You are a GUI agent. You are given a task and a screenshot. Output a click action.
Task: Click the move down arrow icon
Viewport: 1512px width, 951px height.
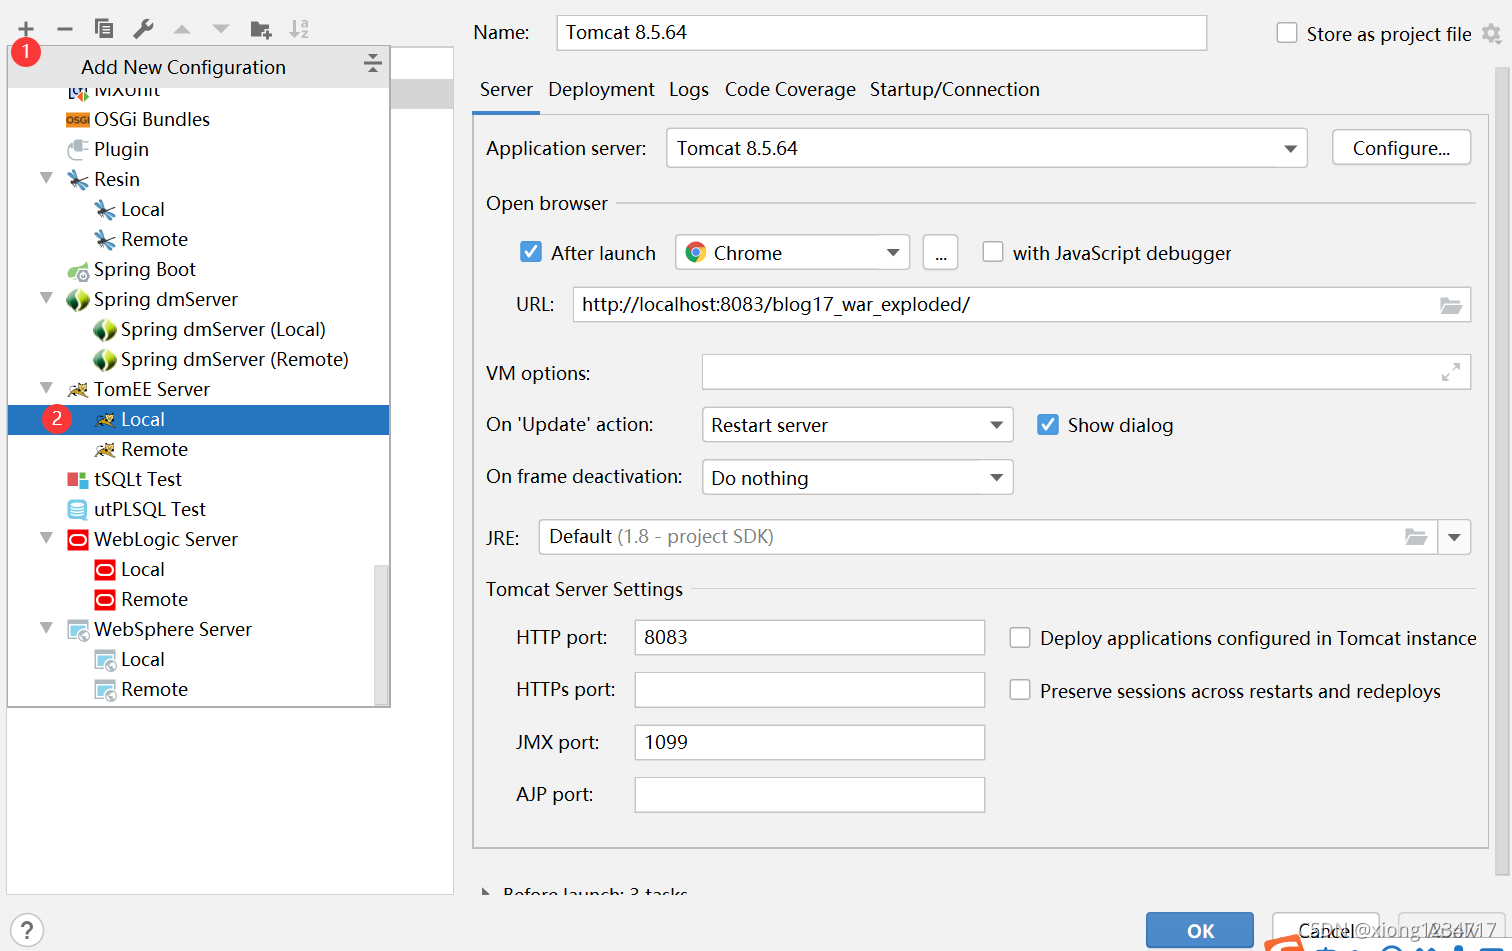[x=221, y=29]
